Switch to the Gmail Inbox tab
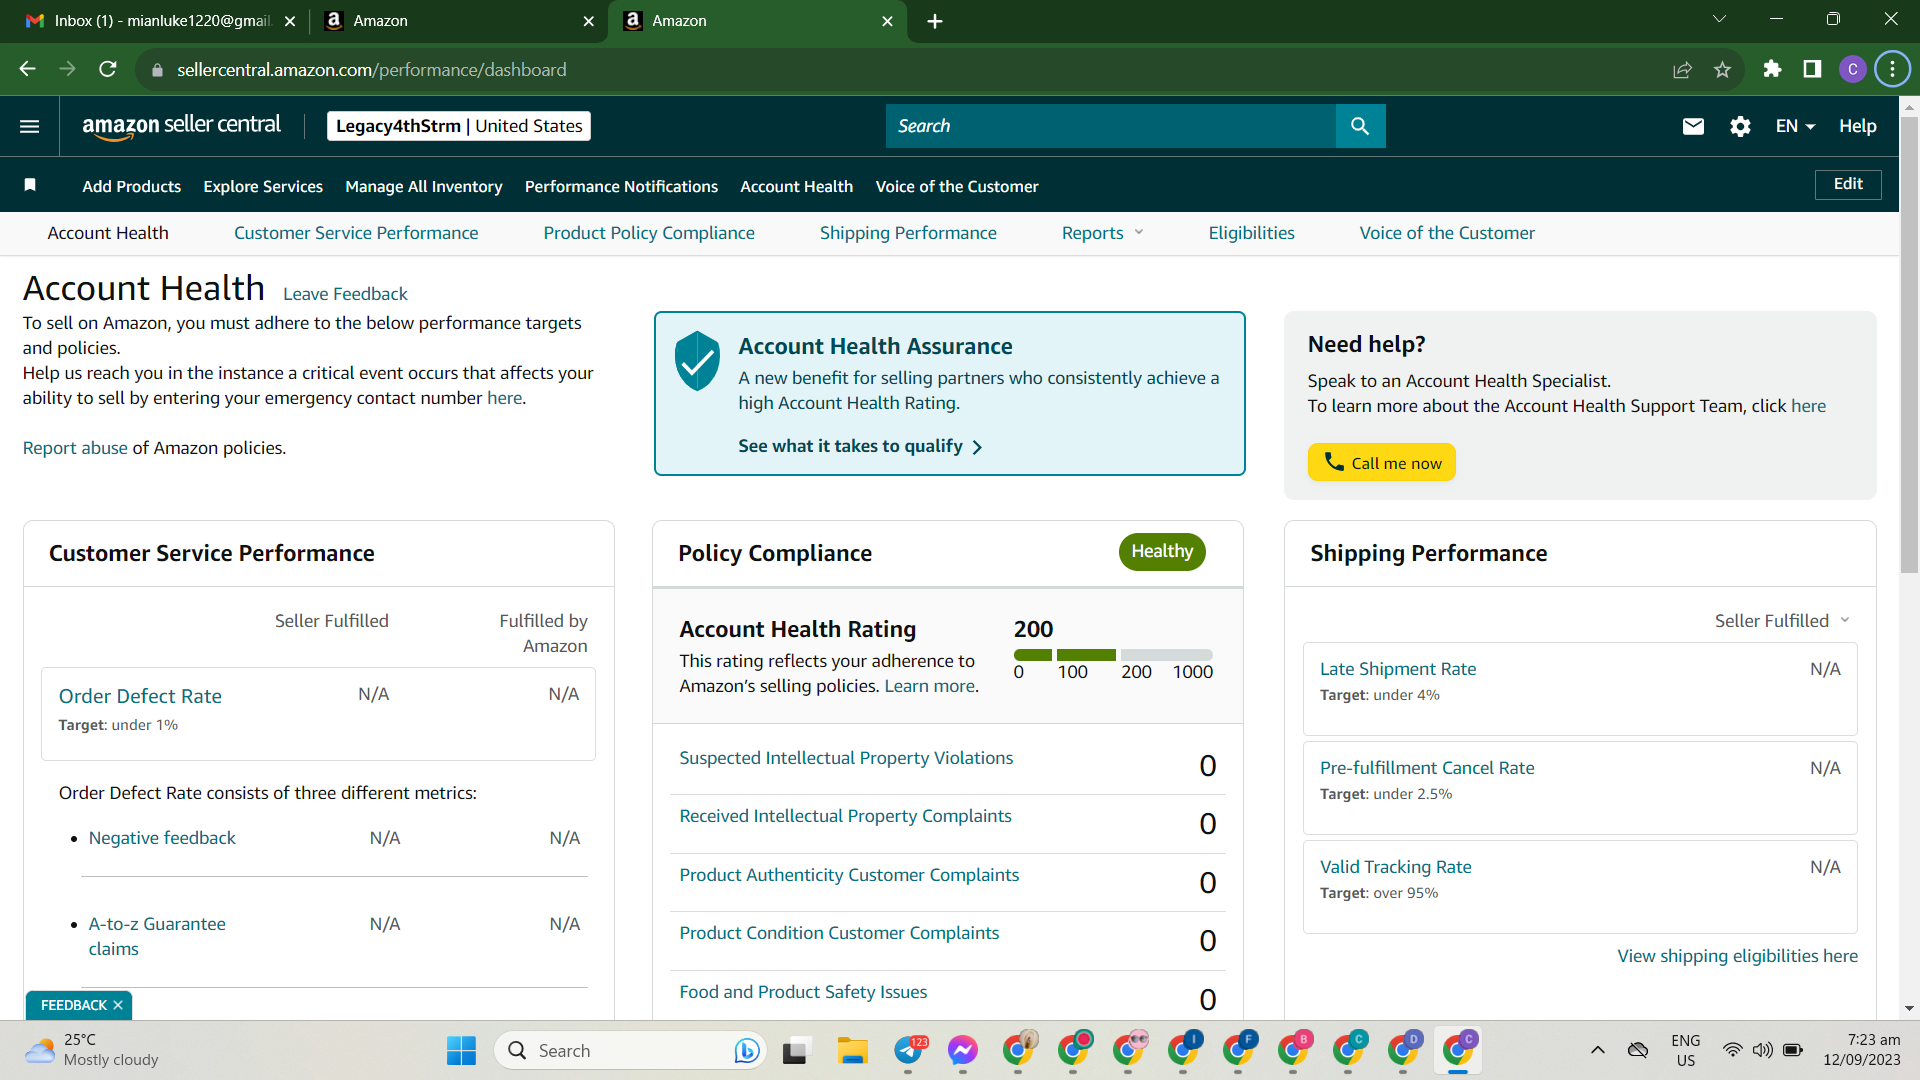 [161, 21]
